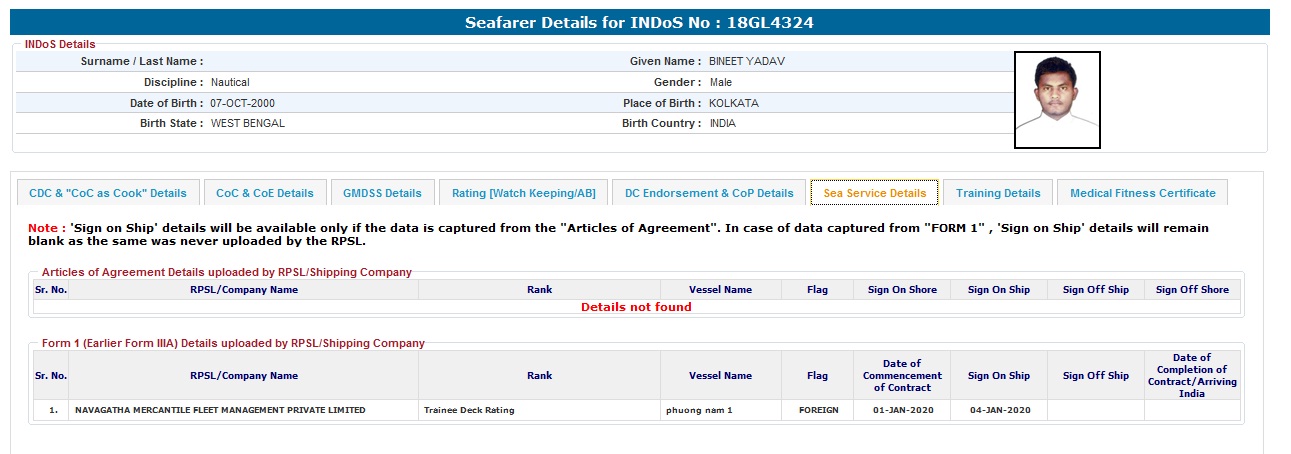Viewport: 1291px width, 454px height.
Task: Open the GMDSS Details tab
Action: 382,193
